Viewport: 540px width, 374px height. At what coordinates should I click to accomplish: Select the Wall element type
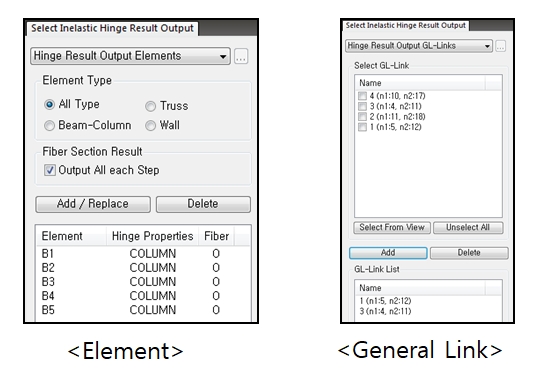(150, 125)
